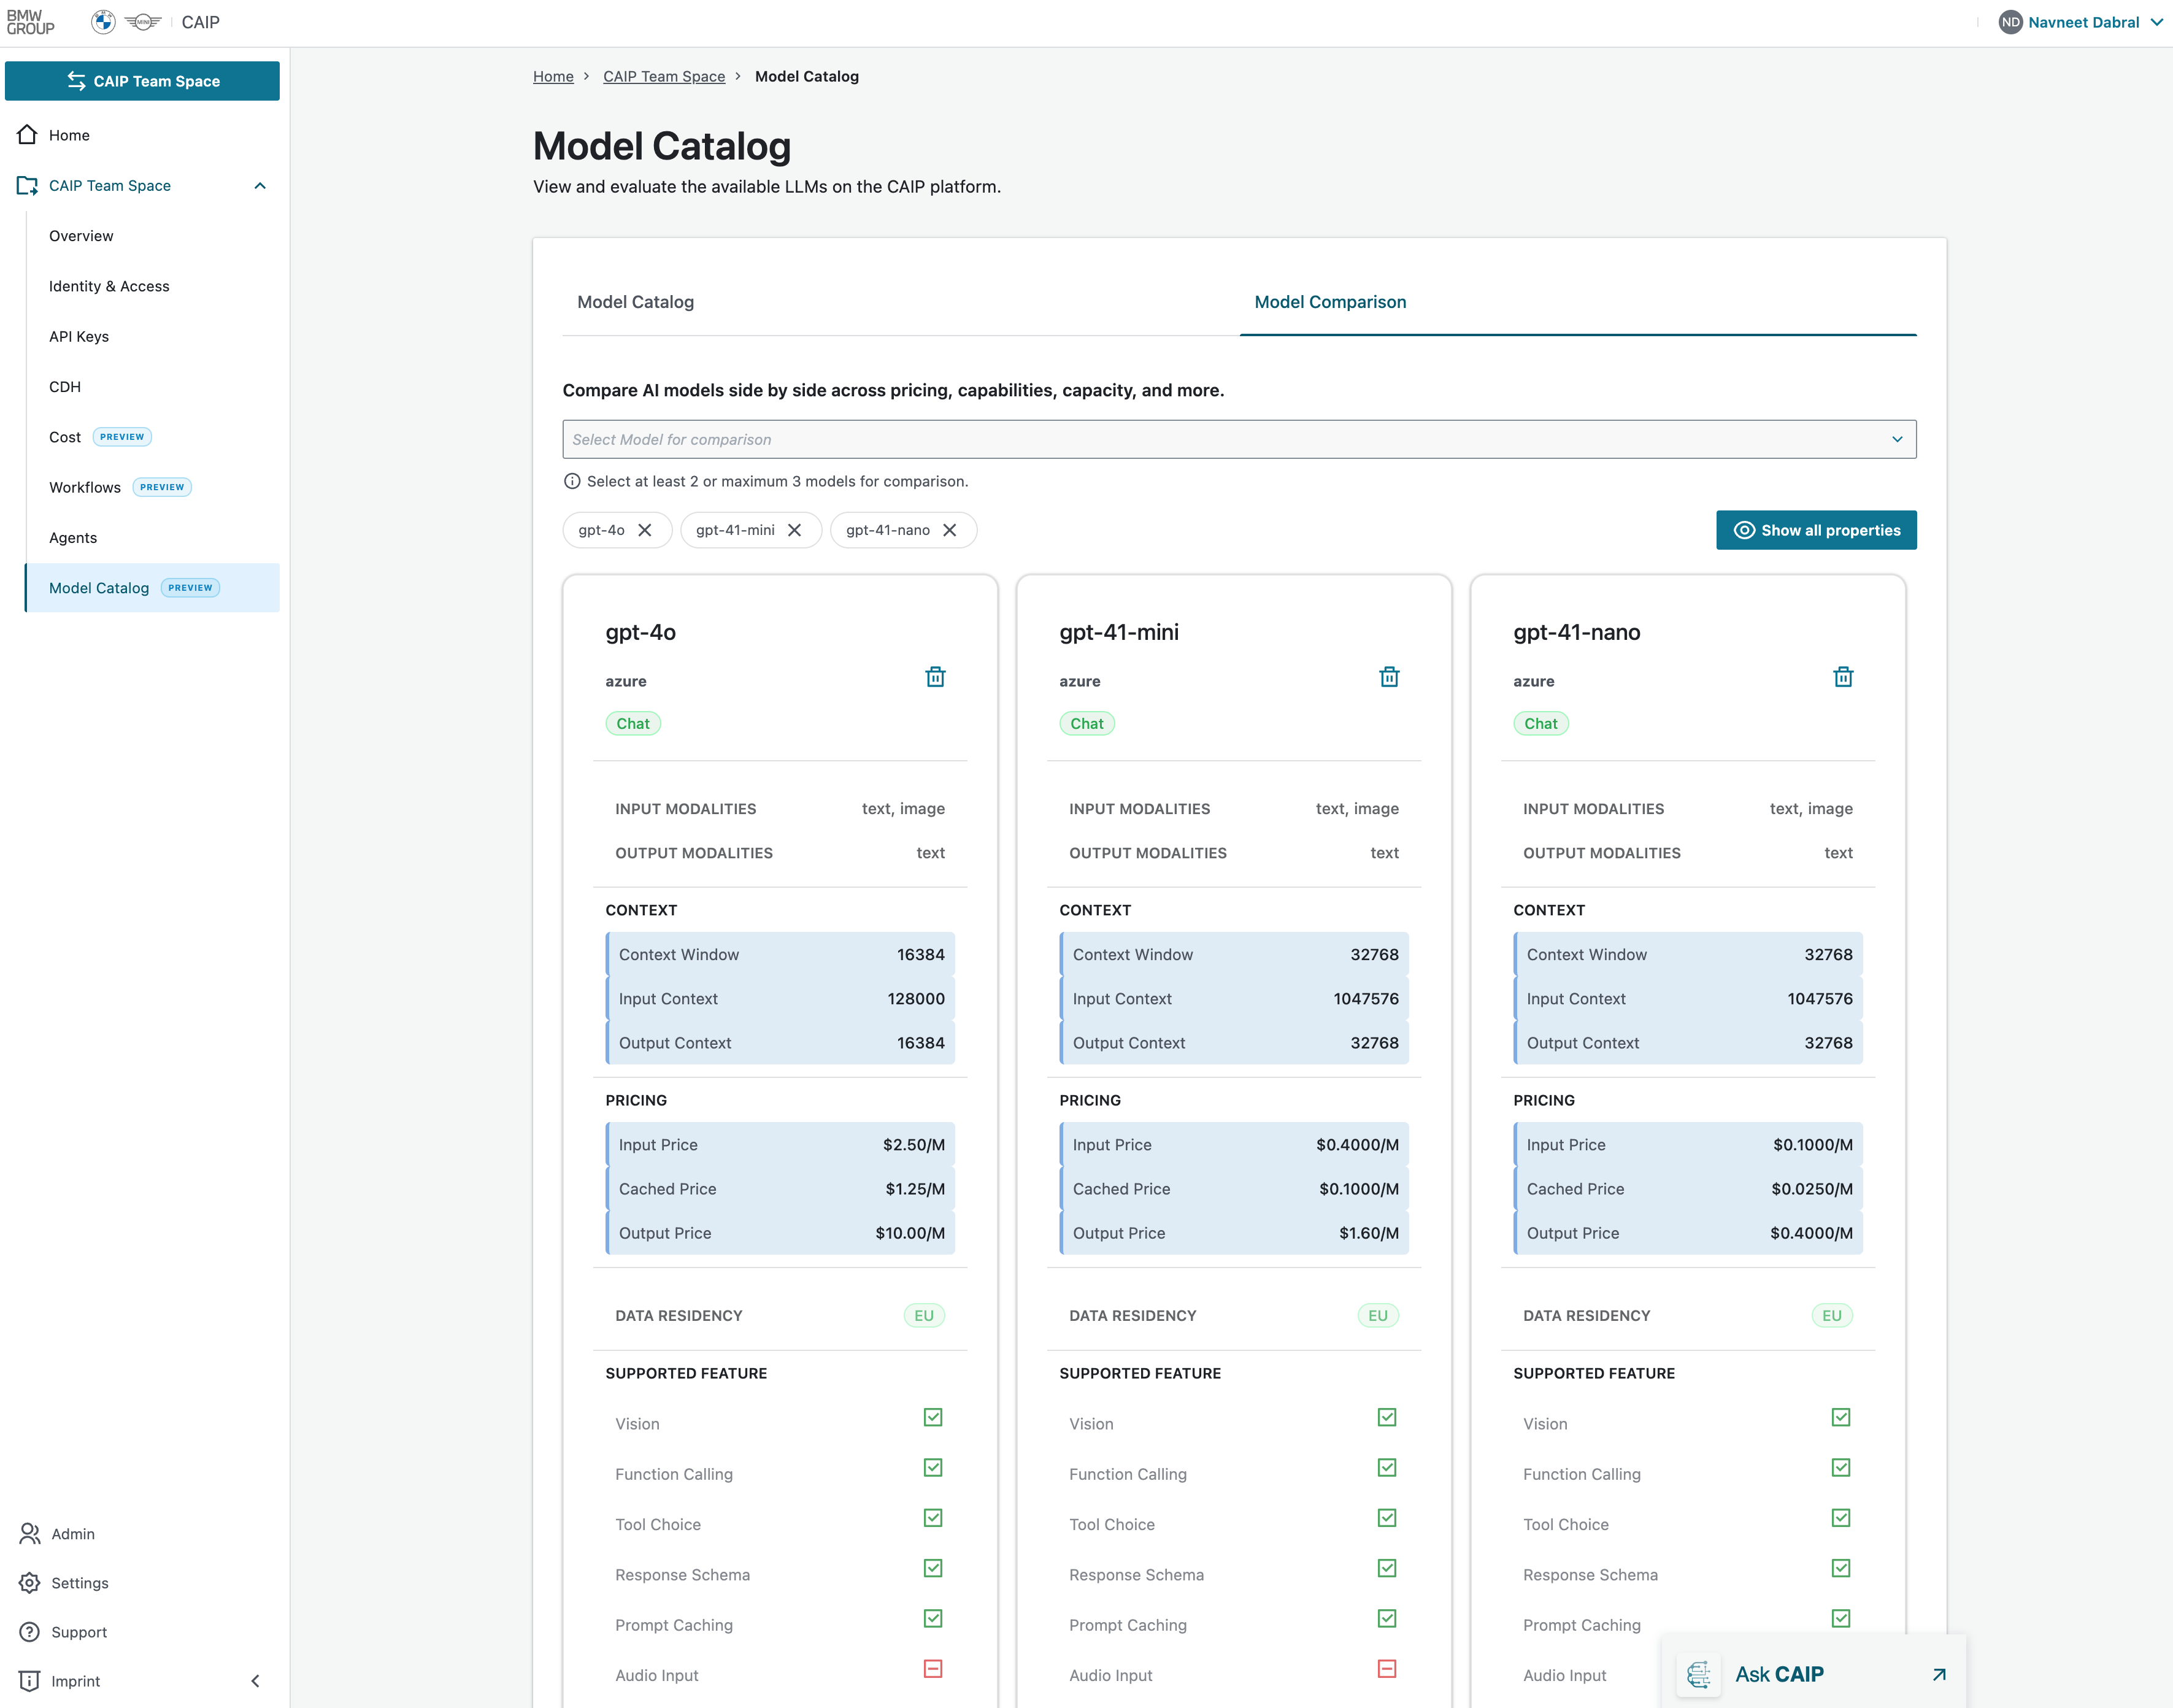Image resolution: width=2173 pixels, height=1708 pixels.
Task: Click the Support question mark icon
Action: tap(30, 1631)
